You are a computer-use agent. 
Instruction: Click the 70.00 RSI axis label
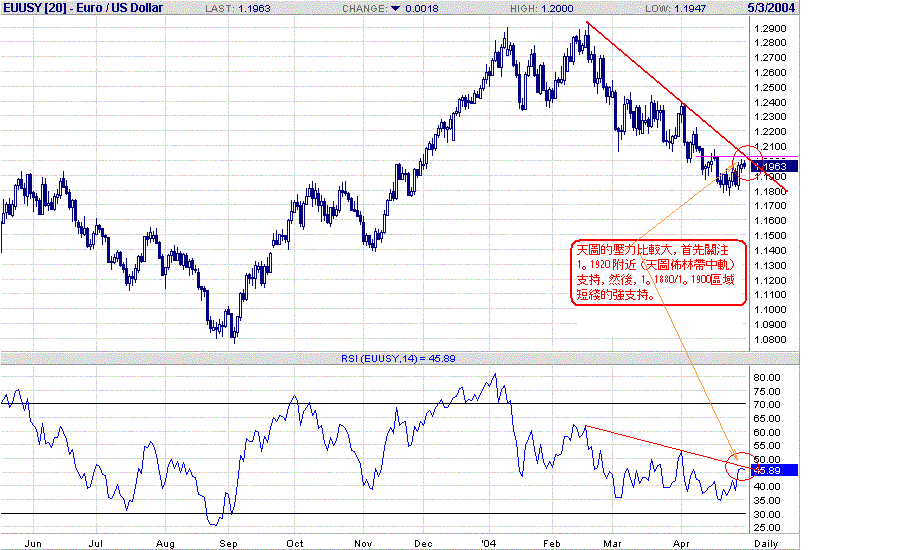click(767, 405)
